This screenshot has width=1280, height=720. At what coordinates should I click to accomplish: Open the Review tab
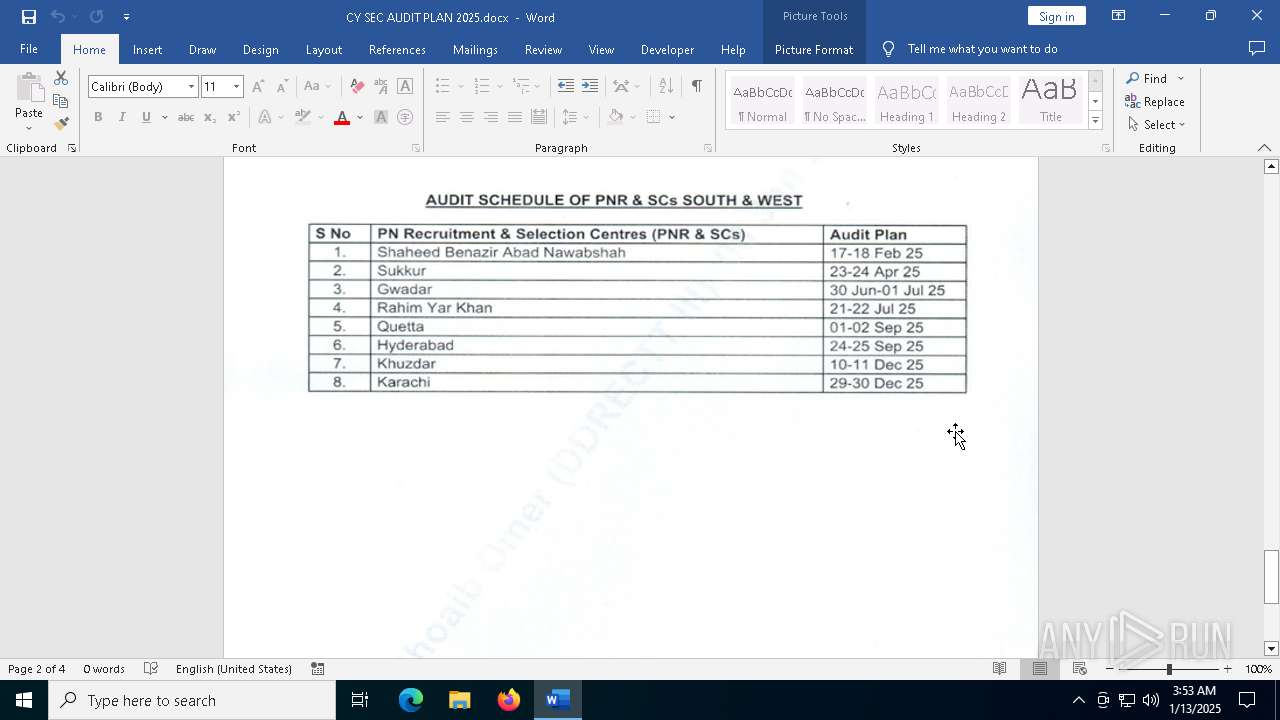[x=543, y=49]
